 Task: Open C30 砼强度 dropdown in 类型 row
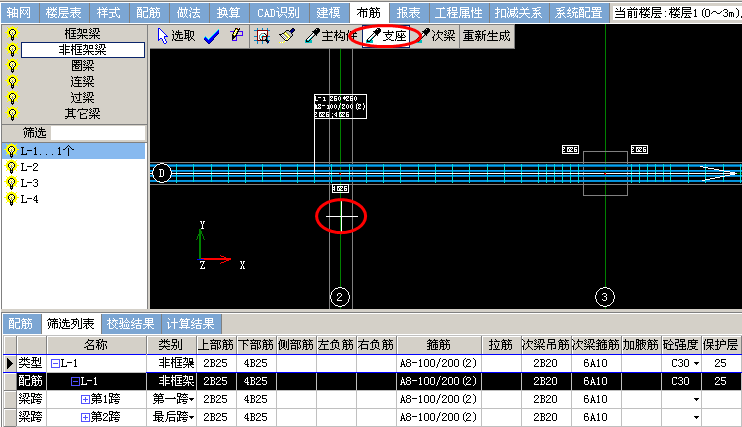click(696, 364)
